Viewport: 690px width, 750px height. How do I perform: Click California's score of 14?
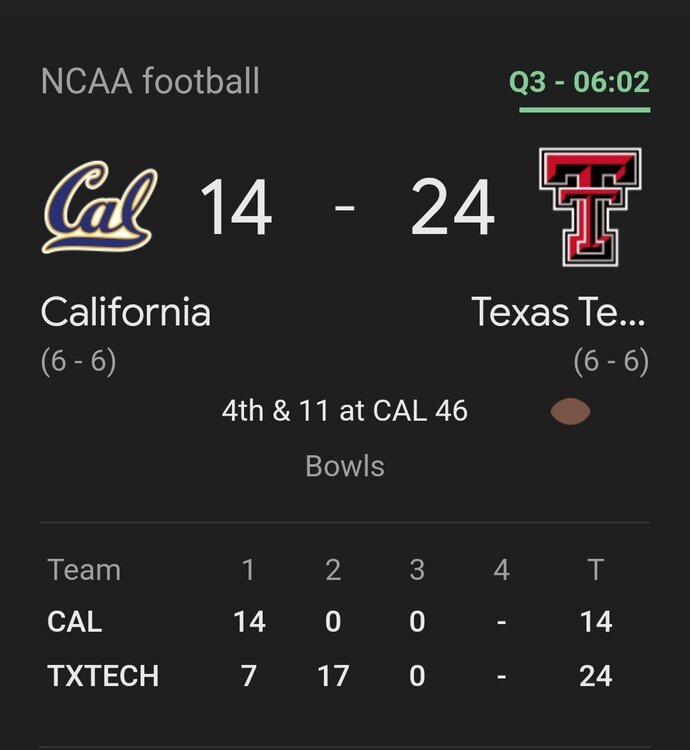click(236, 209)
